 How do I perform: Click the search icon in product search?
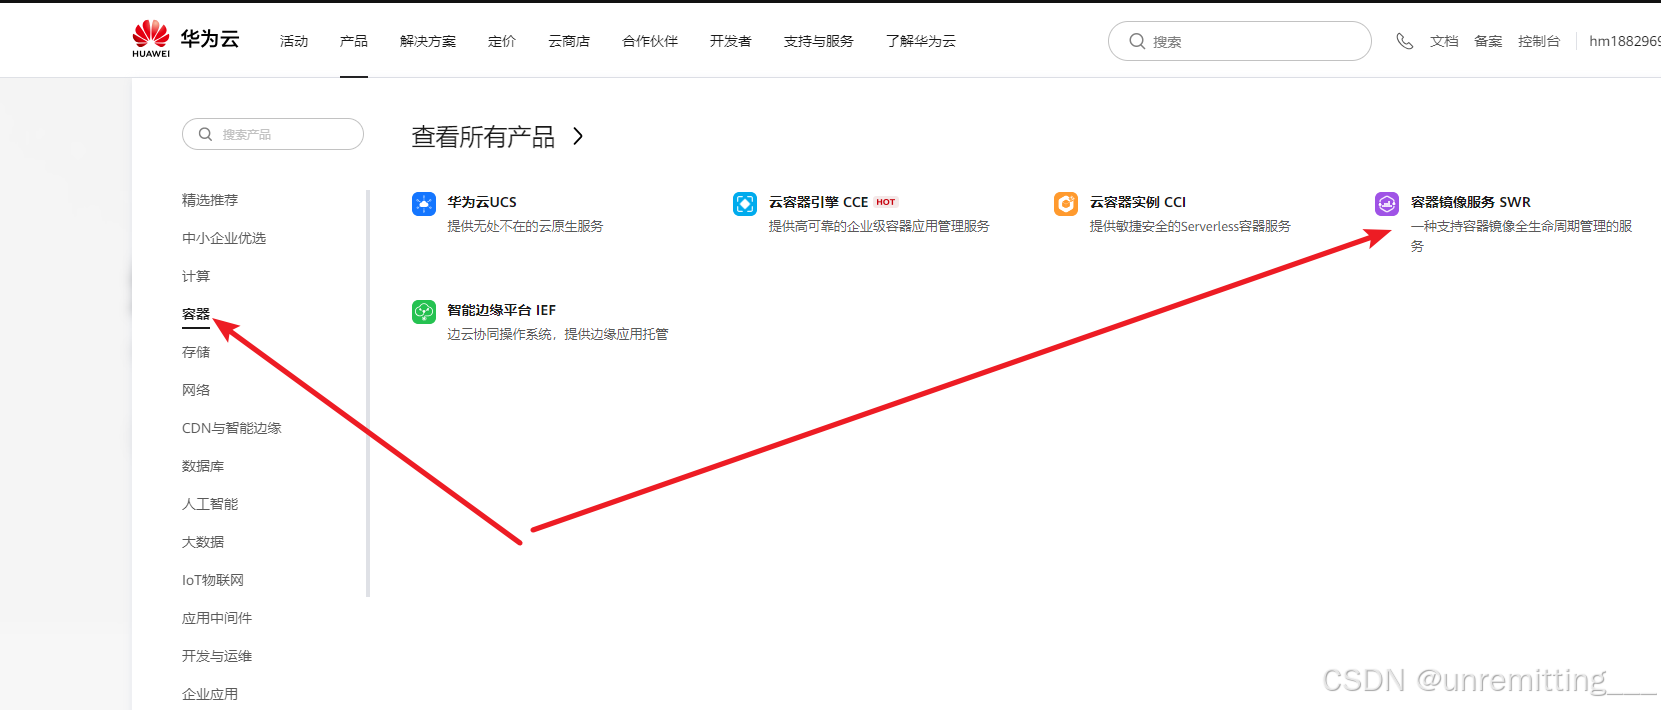pos(205,134)
